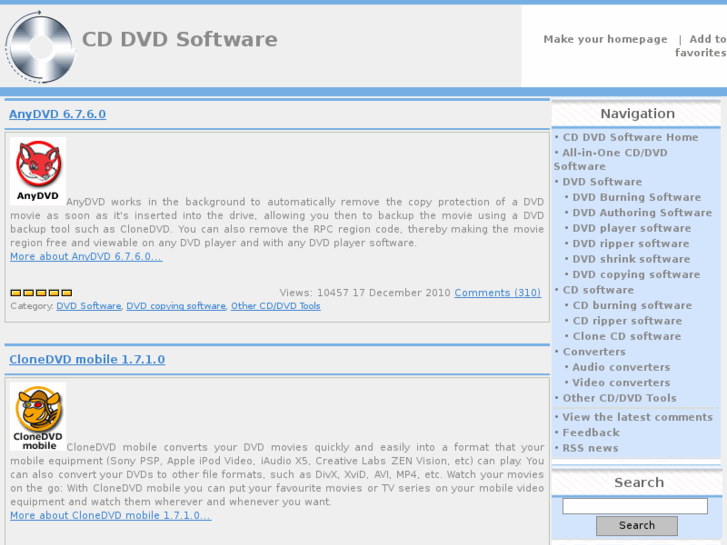Image resolution: width=727 pixels, height=545 pixels.
Task: Click the AnyDVD fox logo image
Action: click(x=38, y=171)
